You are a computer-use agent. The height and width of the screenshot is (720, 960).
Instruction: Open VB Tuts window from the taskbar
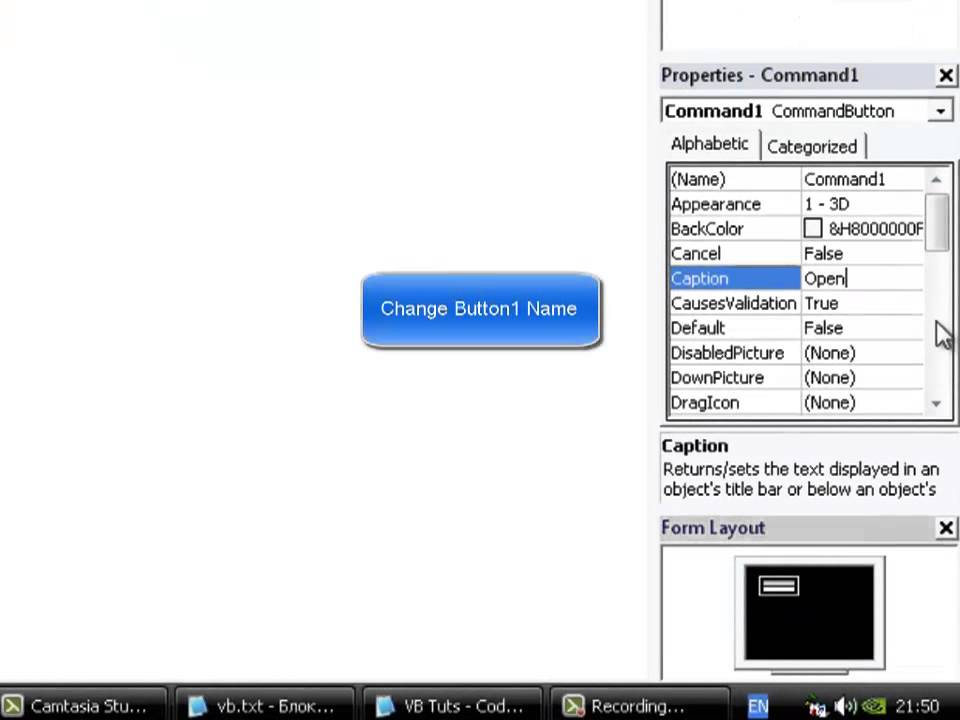pos(452,706)
